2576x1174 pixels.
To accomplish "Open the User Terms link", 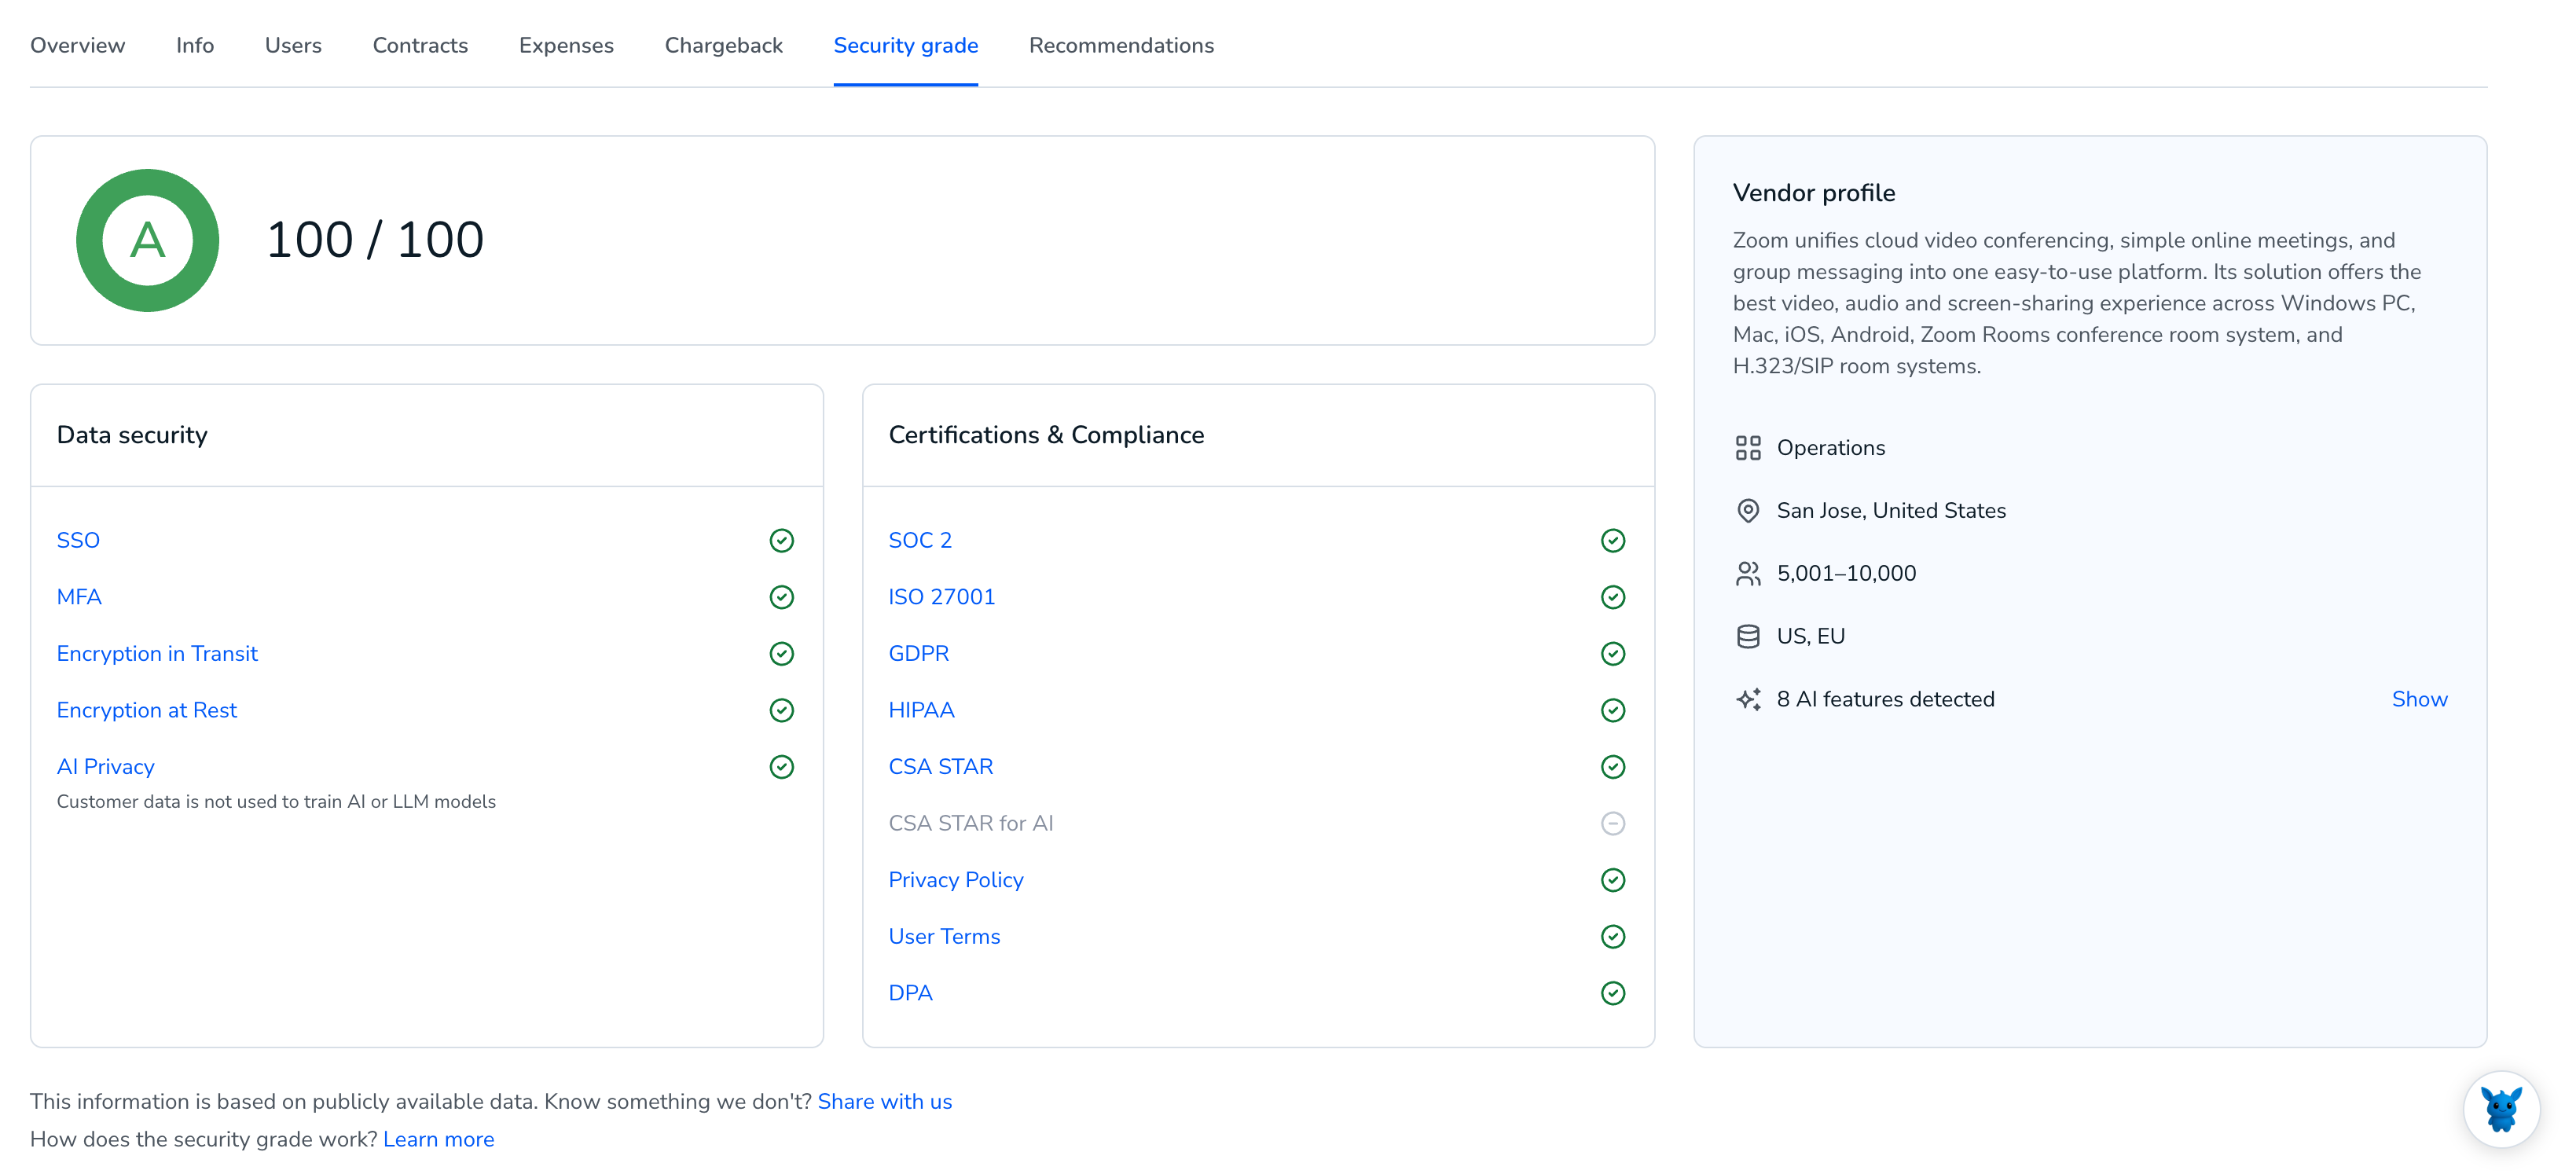I will click(x=945, y=936).
